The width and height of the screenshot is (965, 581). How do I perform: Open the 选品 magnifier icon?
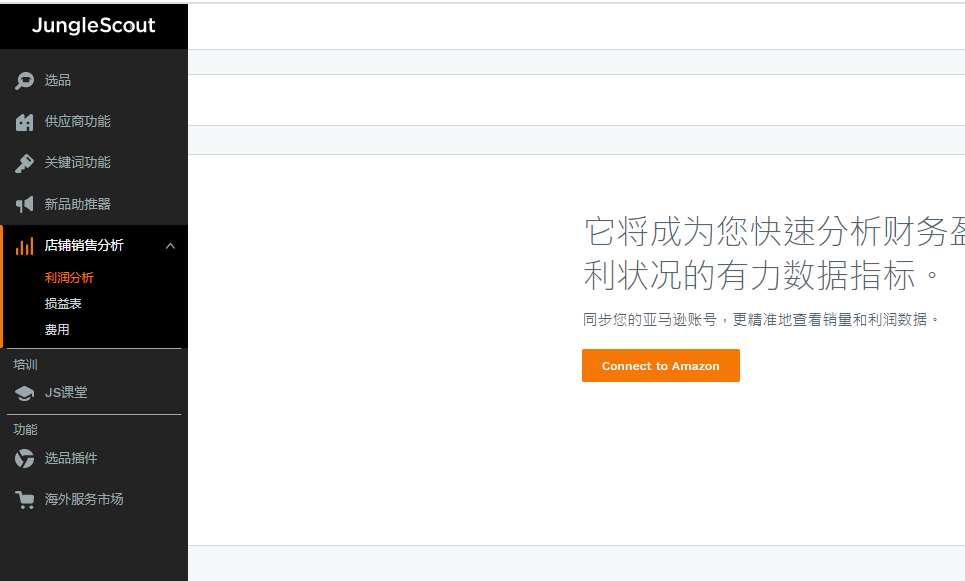click(25, 81)
